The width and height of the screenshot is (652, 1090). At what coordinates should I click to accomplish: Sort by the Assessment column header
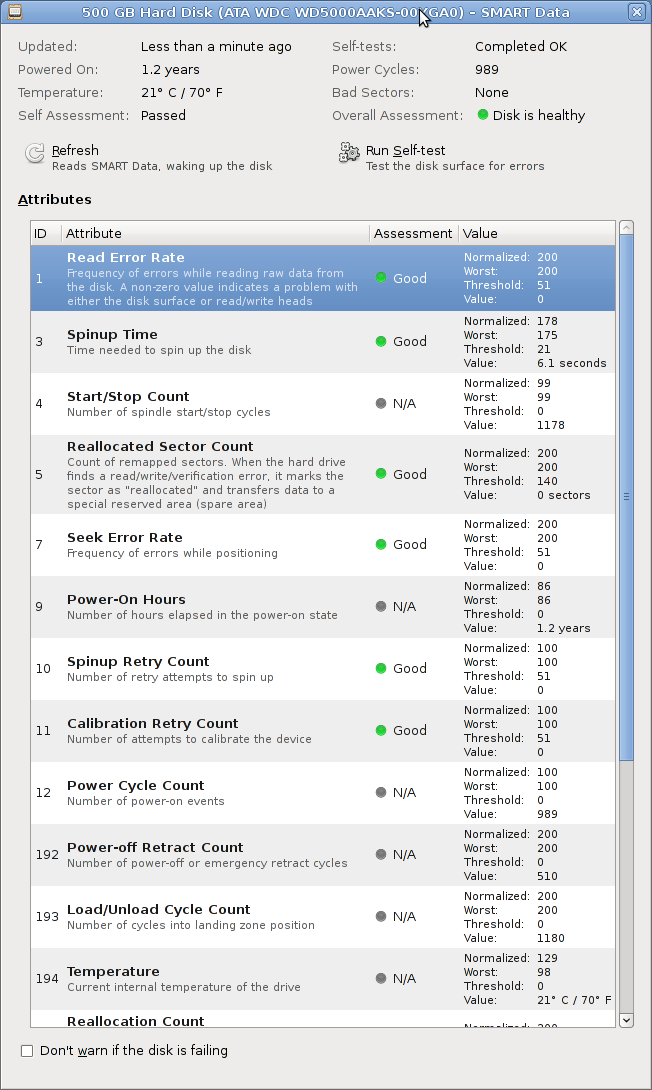click(x=414, y=234)
